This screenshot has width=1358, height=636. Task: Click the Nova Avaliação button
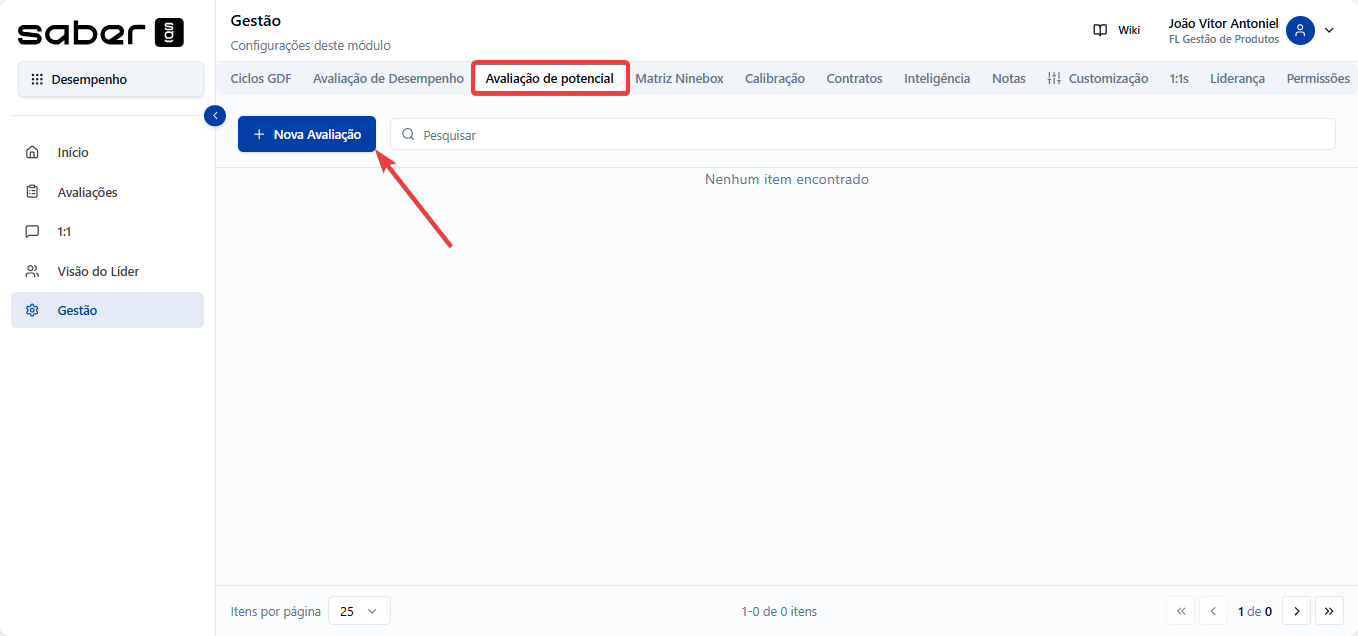click(x=307, y=134)
